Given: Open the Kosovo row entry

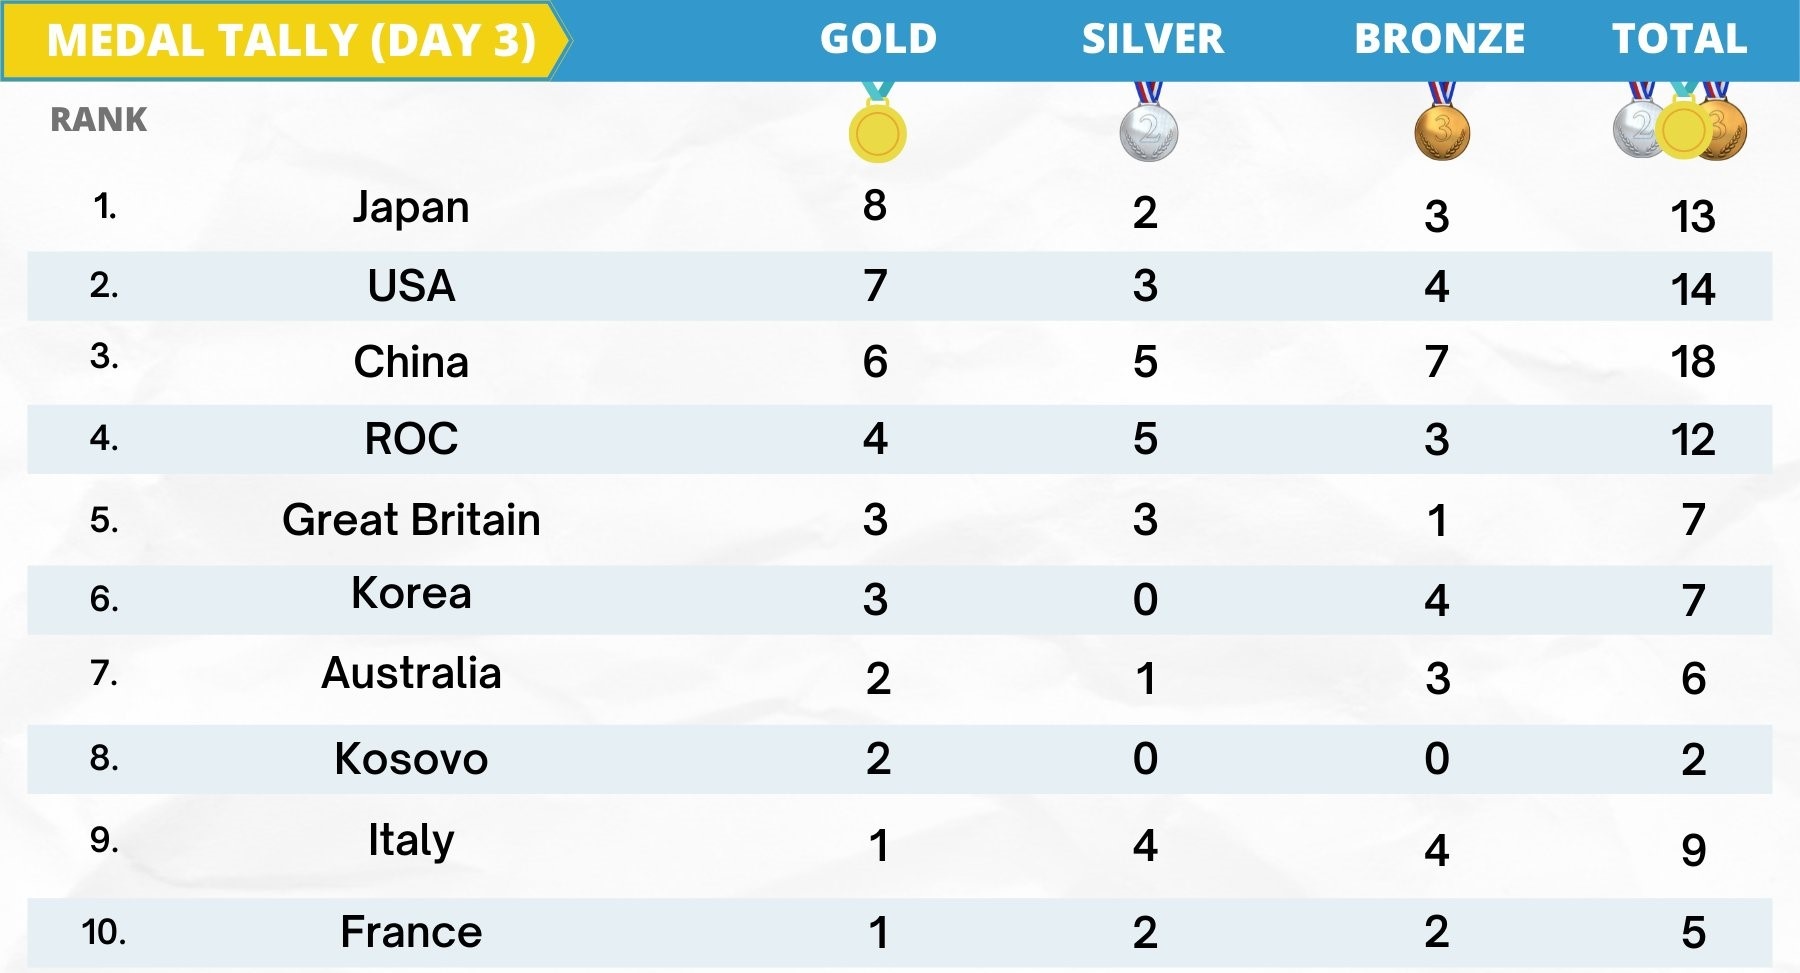Looking at the screenshot, I should coord(411,759).
